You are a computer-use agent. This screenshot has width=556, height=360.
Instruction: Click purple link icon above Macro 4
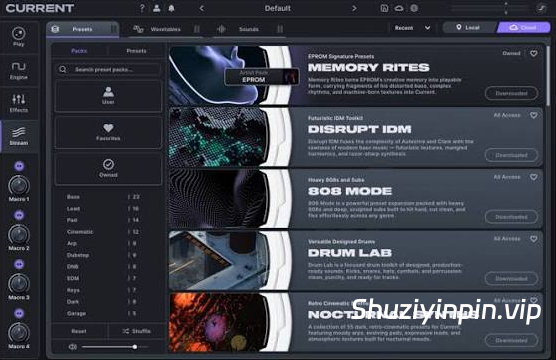click(x=19, y=314)
